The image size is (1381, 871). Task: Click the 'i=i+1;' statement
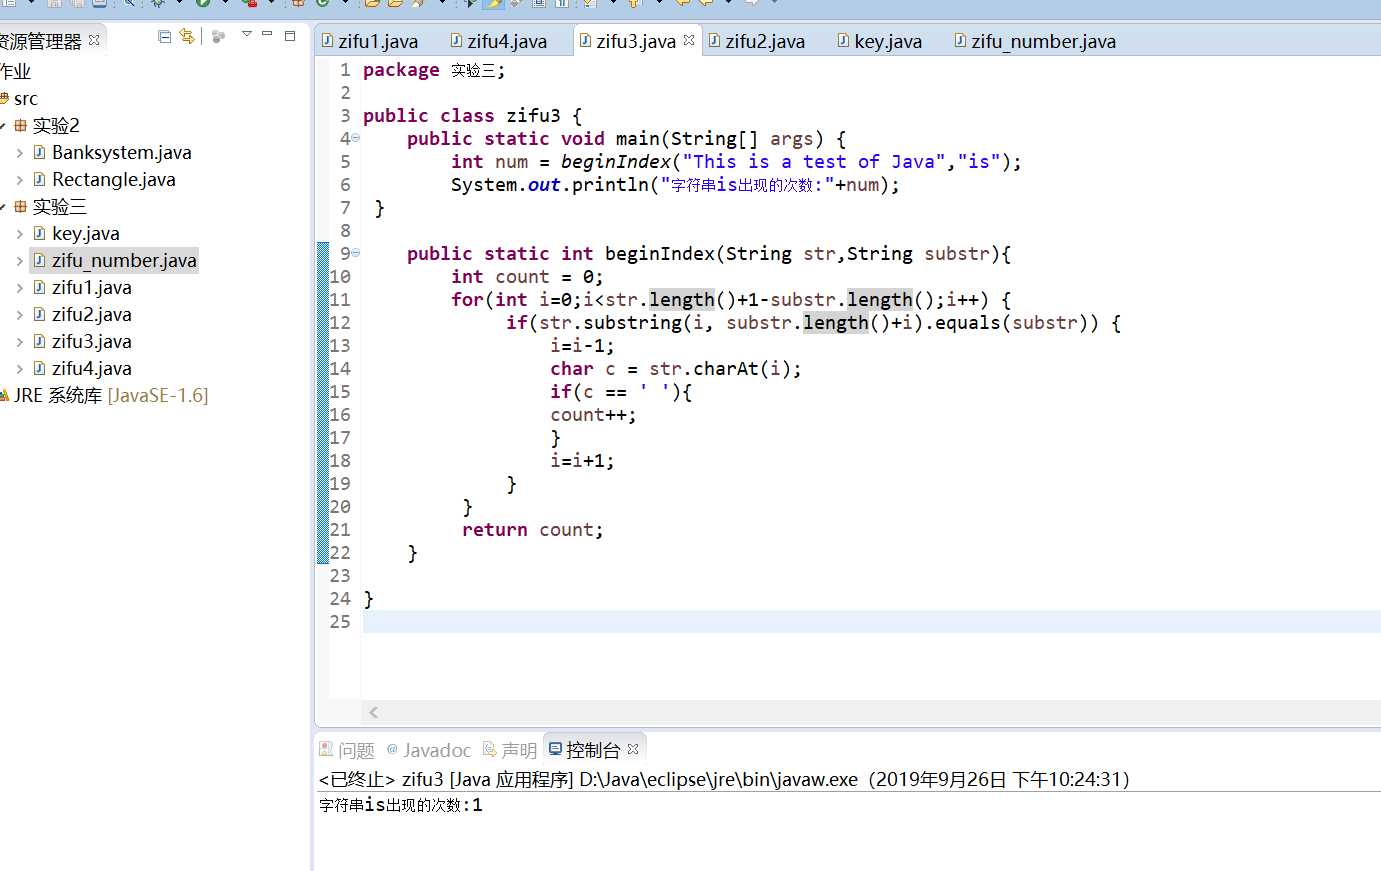coord(582,461)
